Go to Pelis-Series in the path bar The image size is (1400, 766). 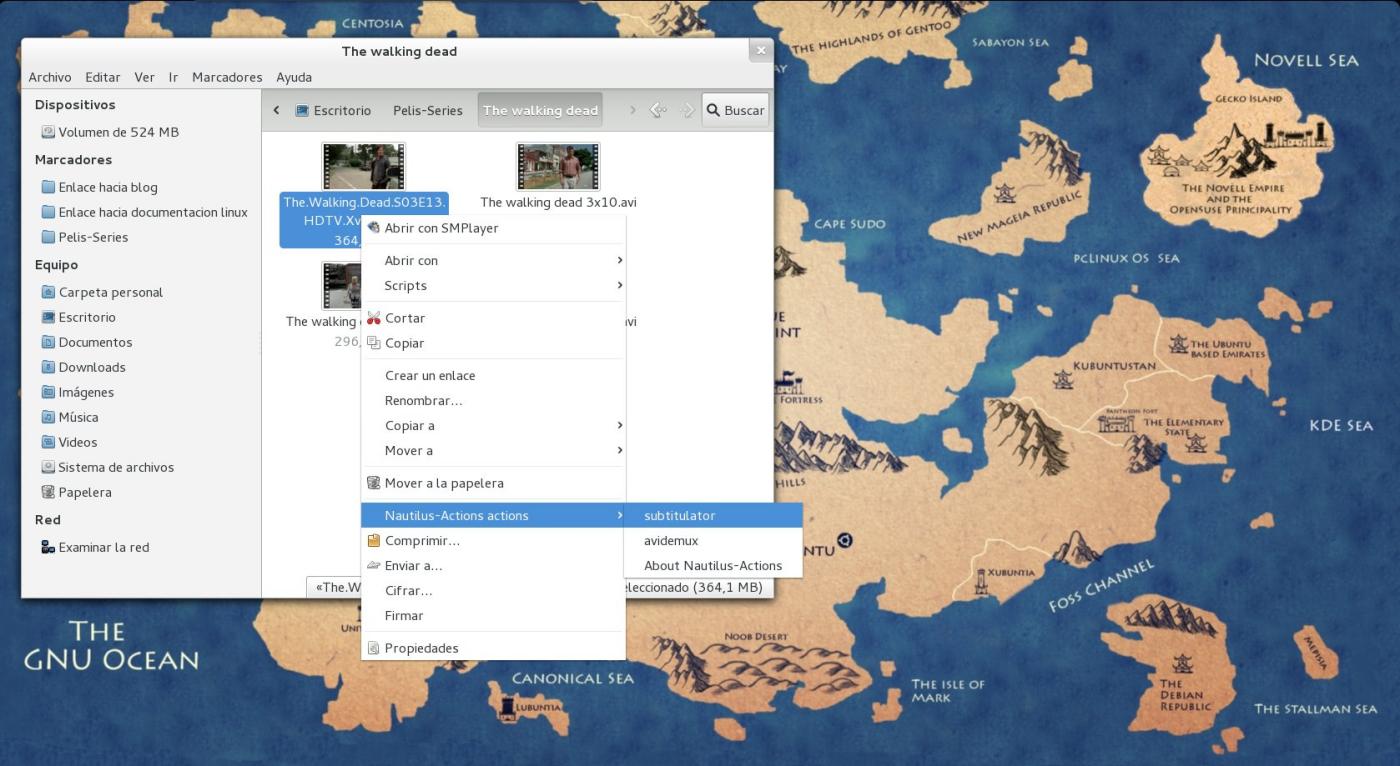tap(428, 110)
